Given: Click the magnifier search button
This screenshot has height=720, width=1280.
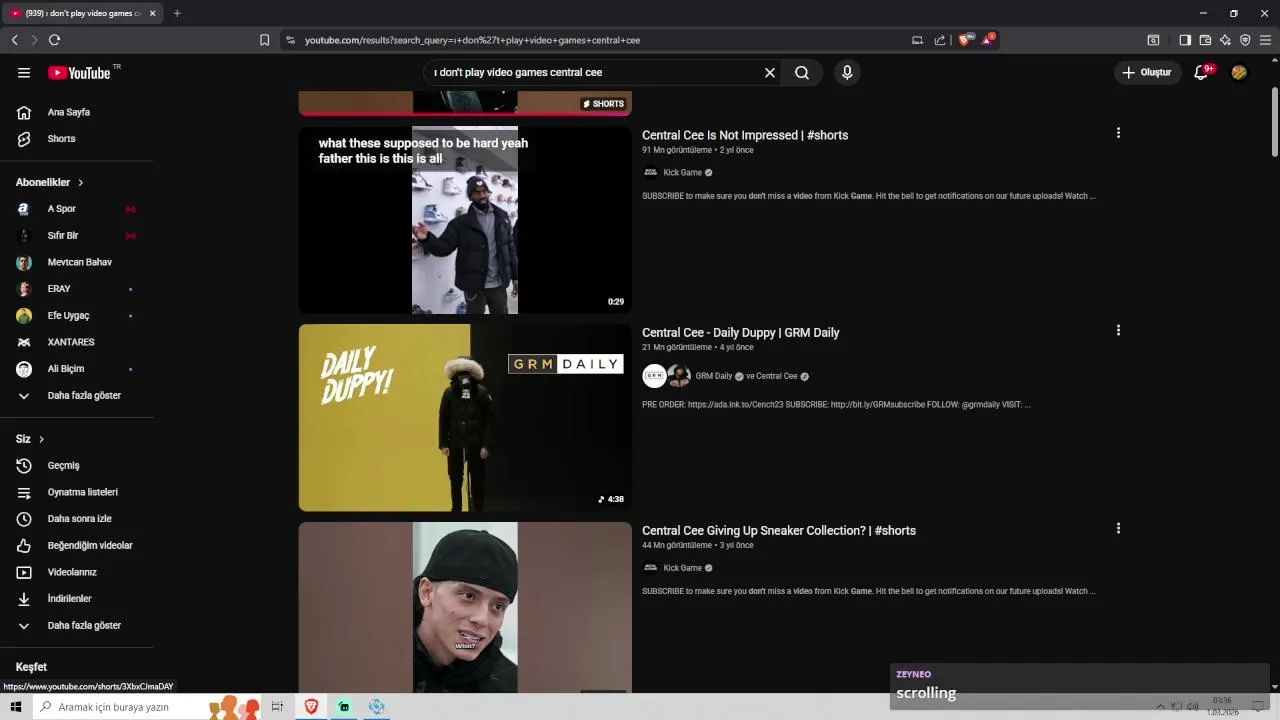Looking at the screenshot, I should [802, 73].
